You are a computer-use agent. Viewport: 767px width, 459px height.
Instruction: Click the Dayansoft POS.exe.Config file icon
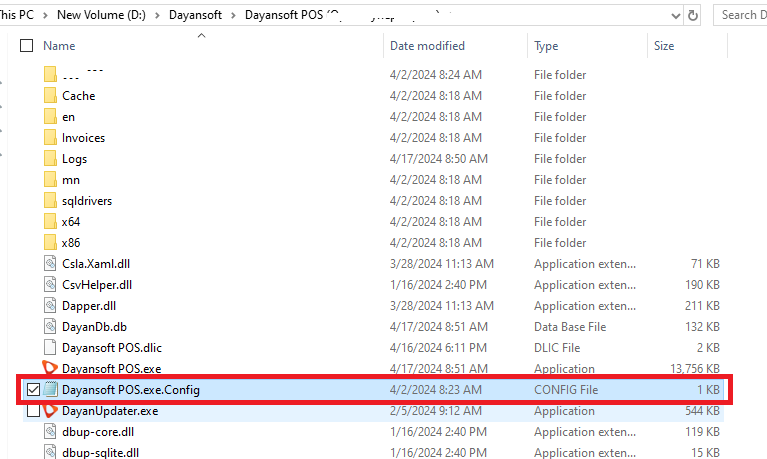click(50, 390)
